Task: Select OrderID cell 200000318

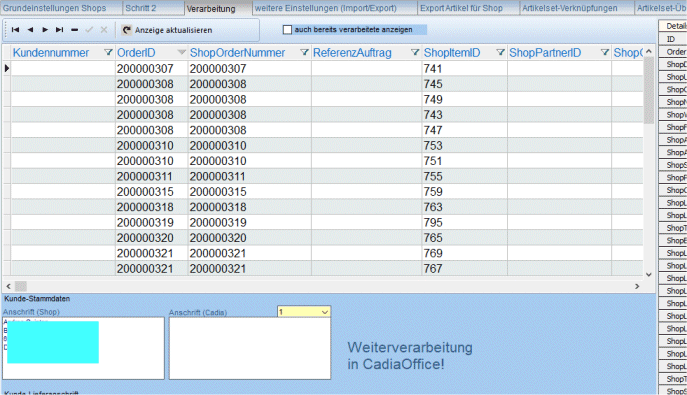Action: (152, 207)
